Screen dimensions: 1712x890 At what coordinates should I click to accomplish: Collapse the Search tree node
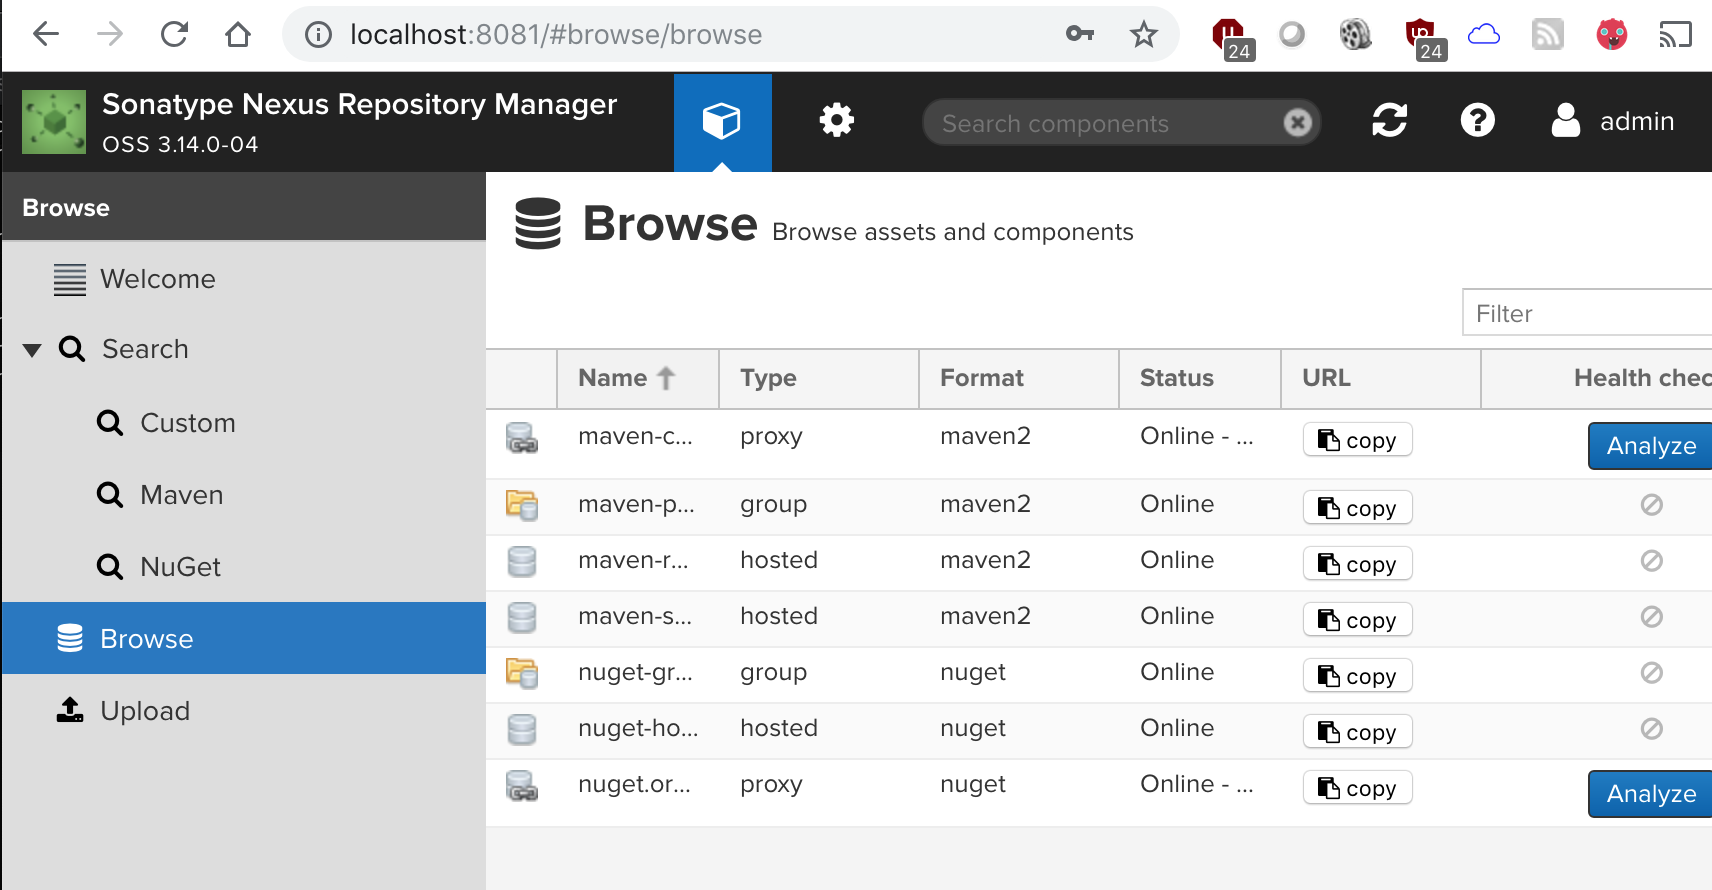tap(32, 350)
